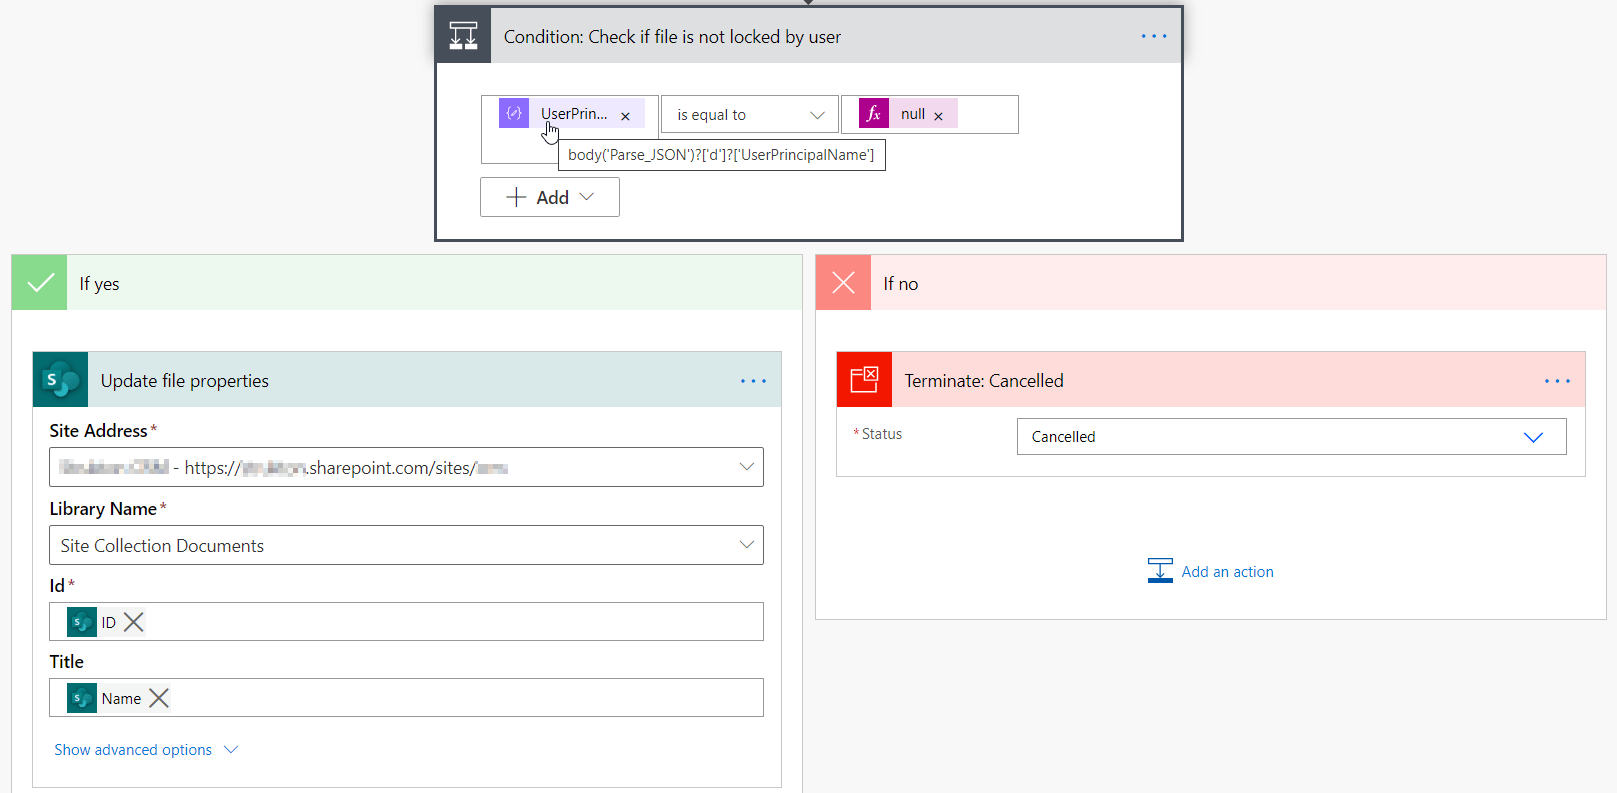Remove the UserPrin... dynamic content token
The image size is (1617, 793).
click(x=625, y=116)
